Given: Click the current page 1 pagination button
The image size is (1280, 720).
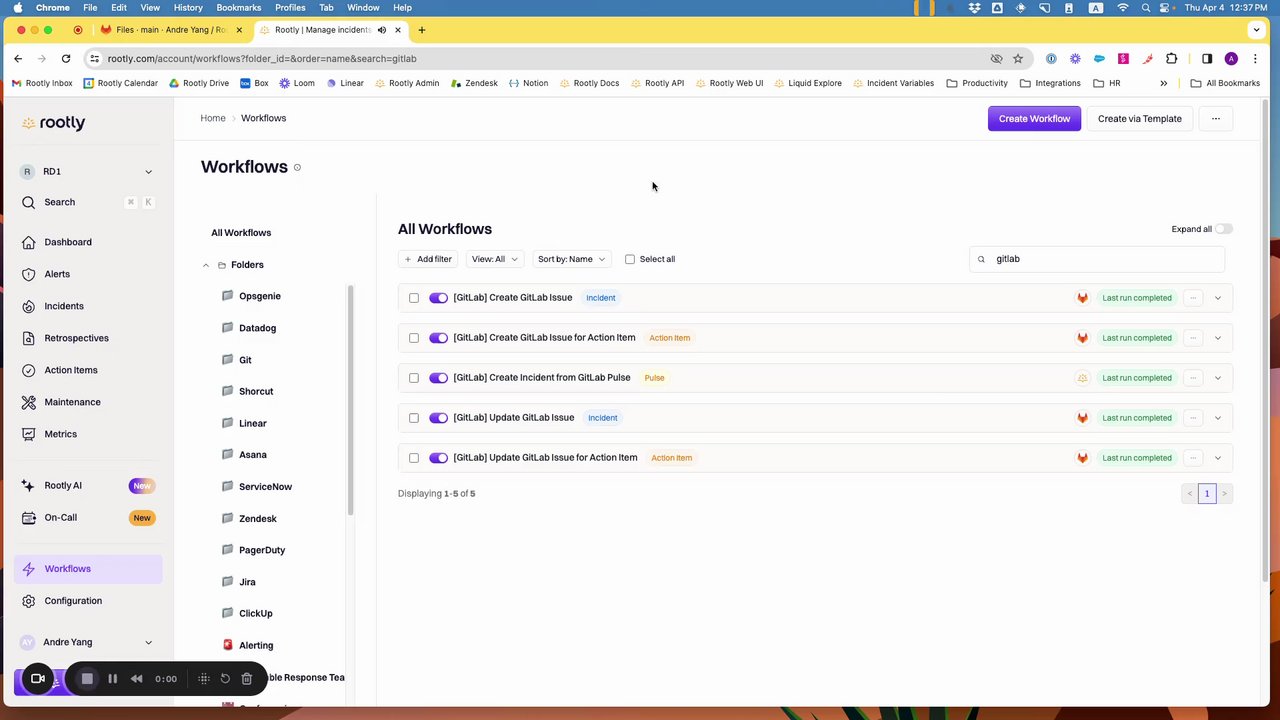Looking at the screenshot, I should tap(1207, 494).
